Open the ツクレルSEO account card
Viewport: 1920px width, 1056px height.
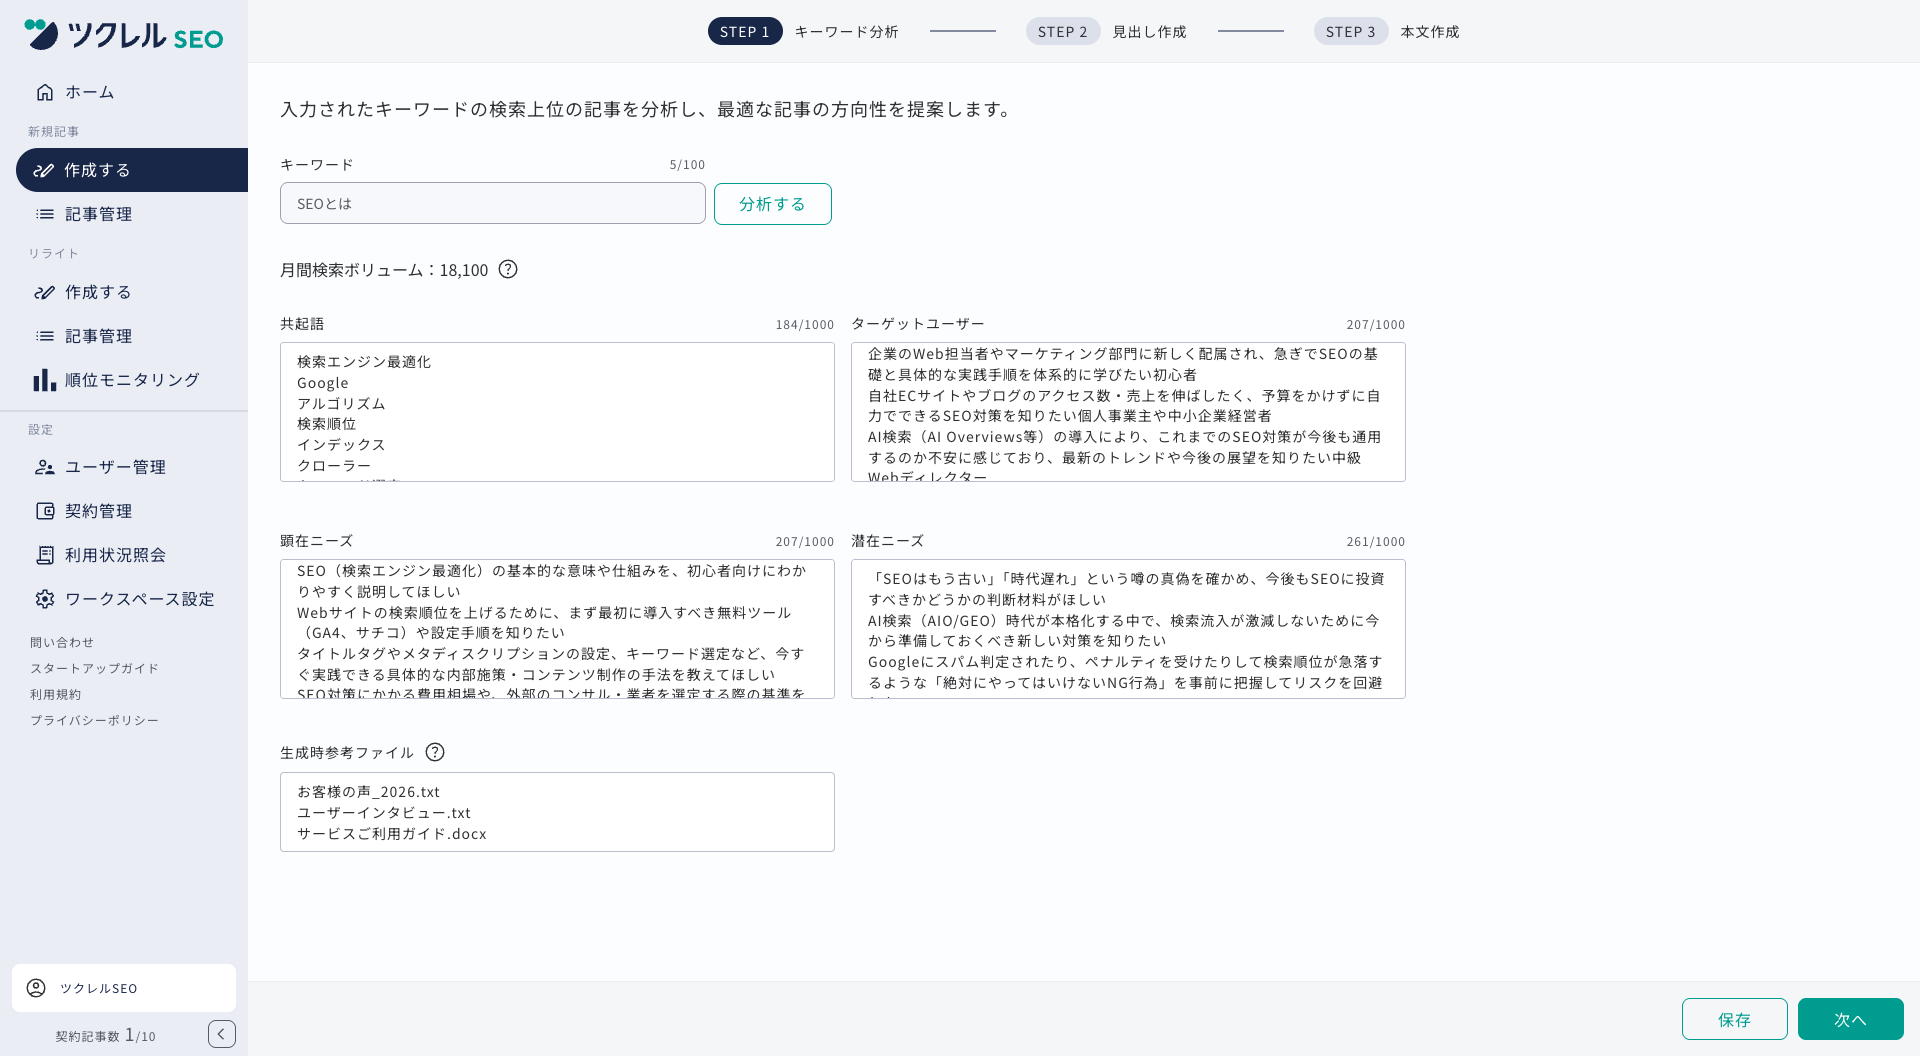click(x=124, y=988)
